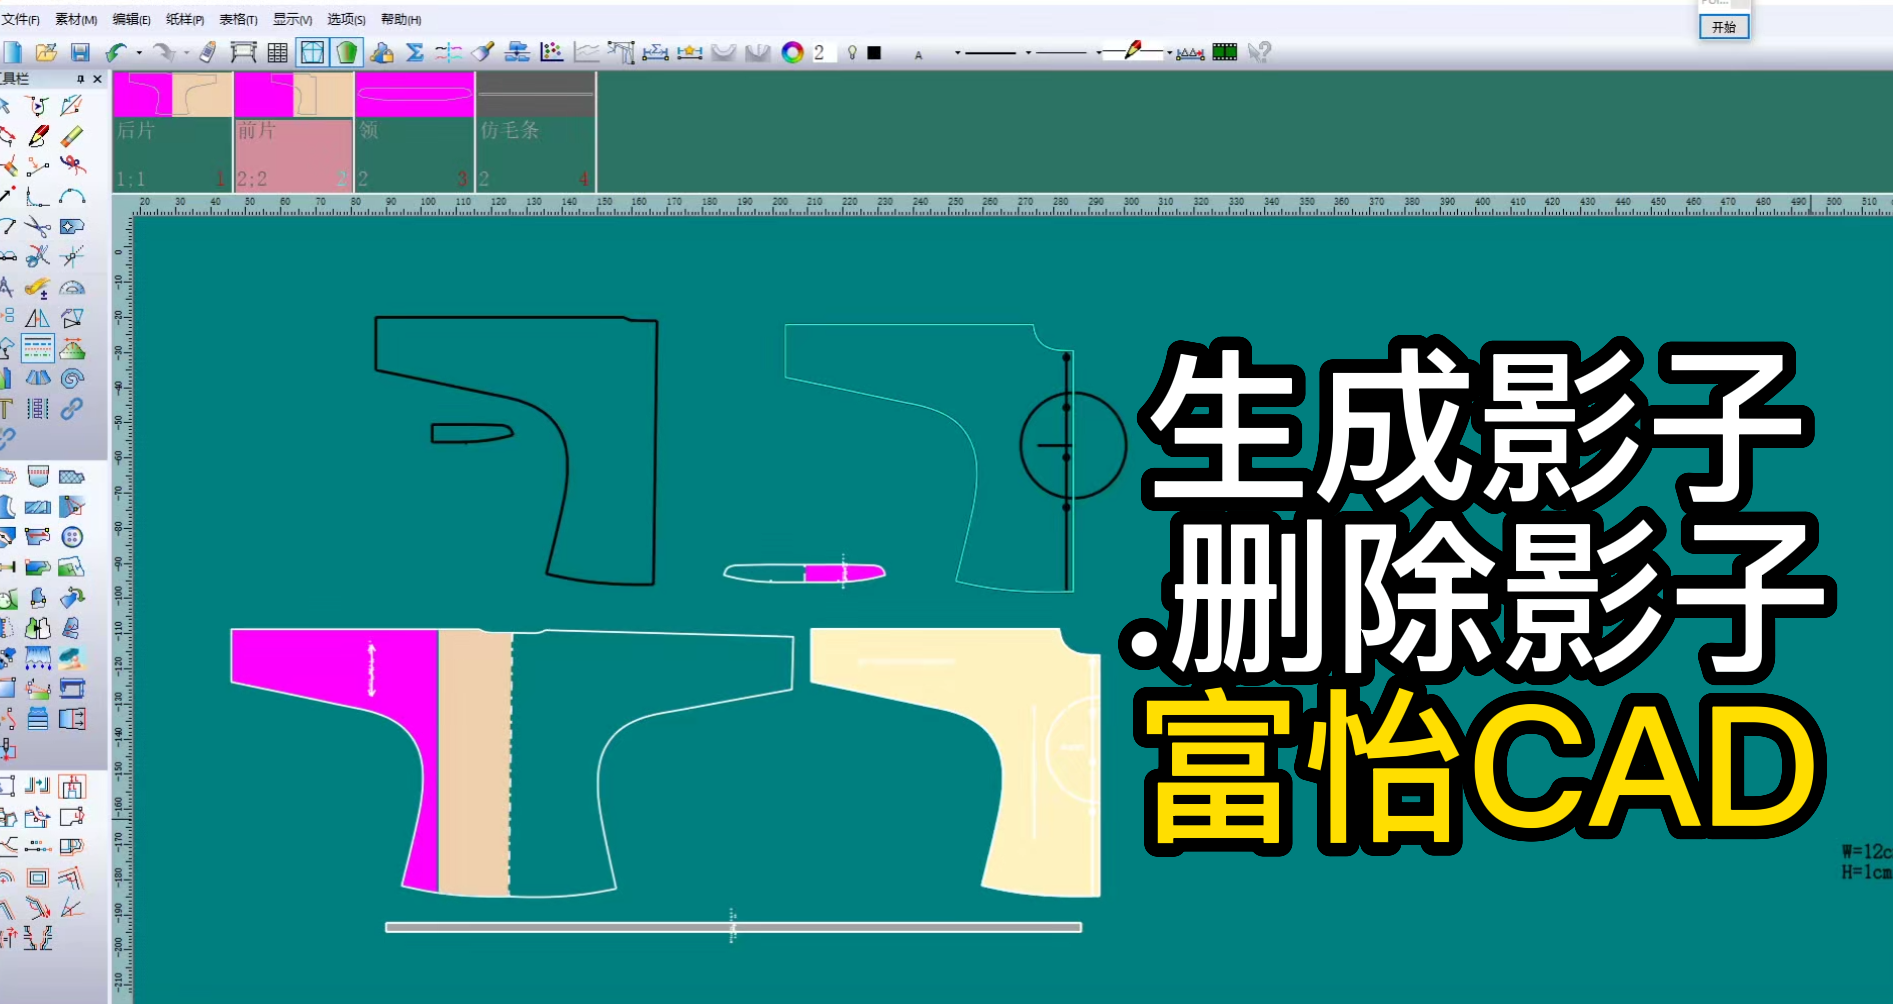Select the blue spiral tool
Image resolution: width=1893 pixels, height=1004 pixels.
click(x=72, y=379)
